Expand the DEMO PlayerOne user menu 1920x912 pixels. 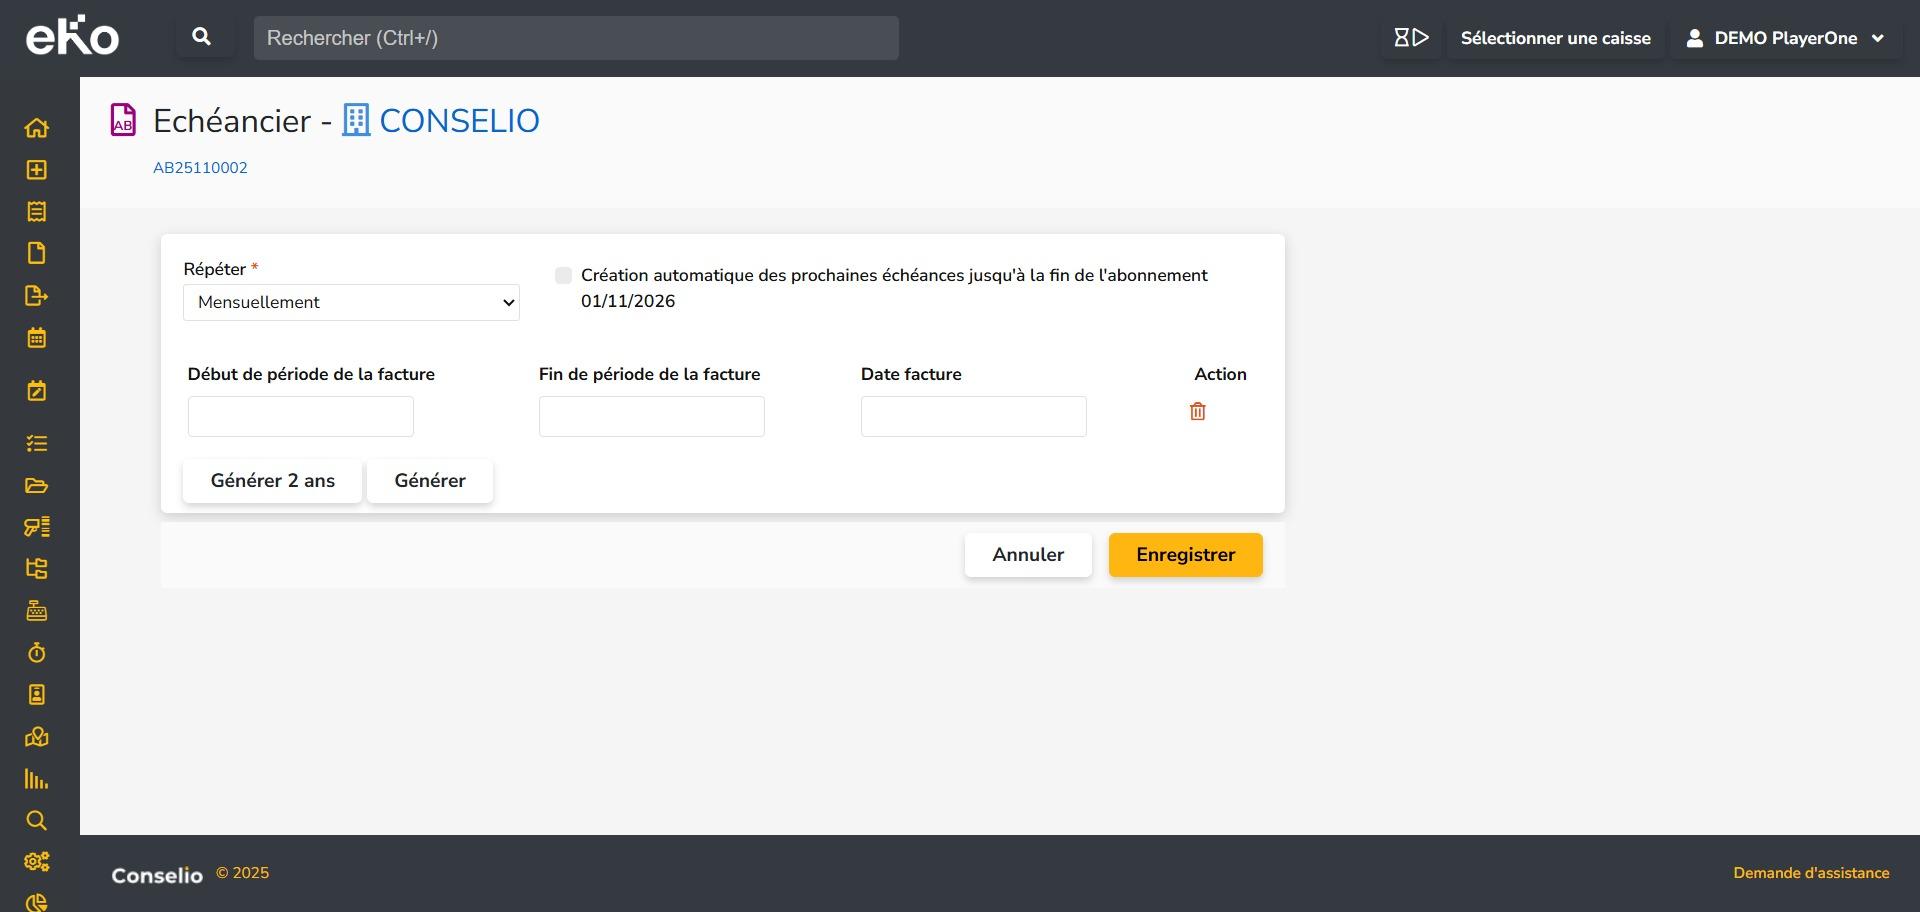pos(1785,38)
